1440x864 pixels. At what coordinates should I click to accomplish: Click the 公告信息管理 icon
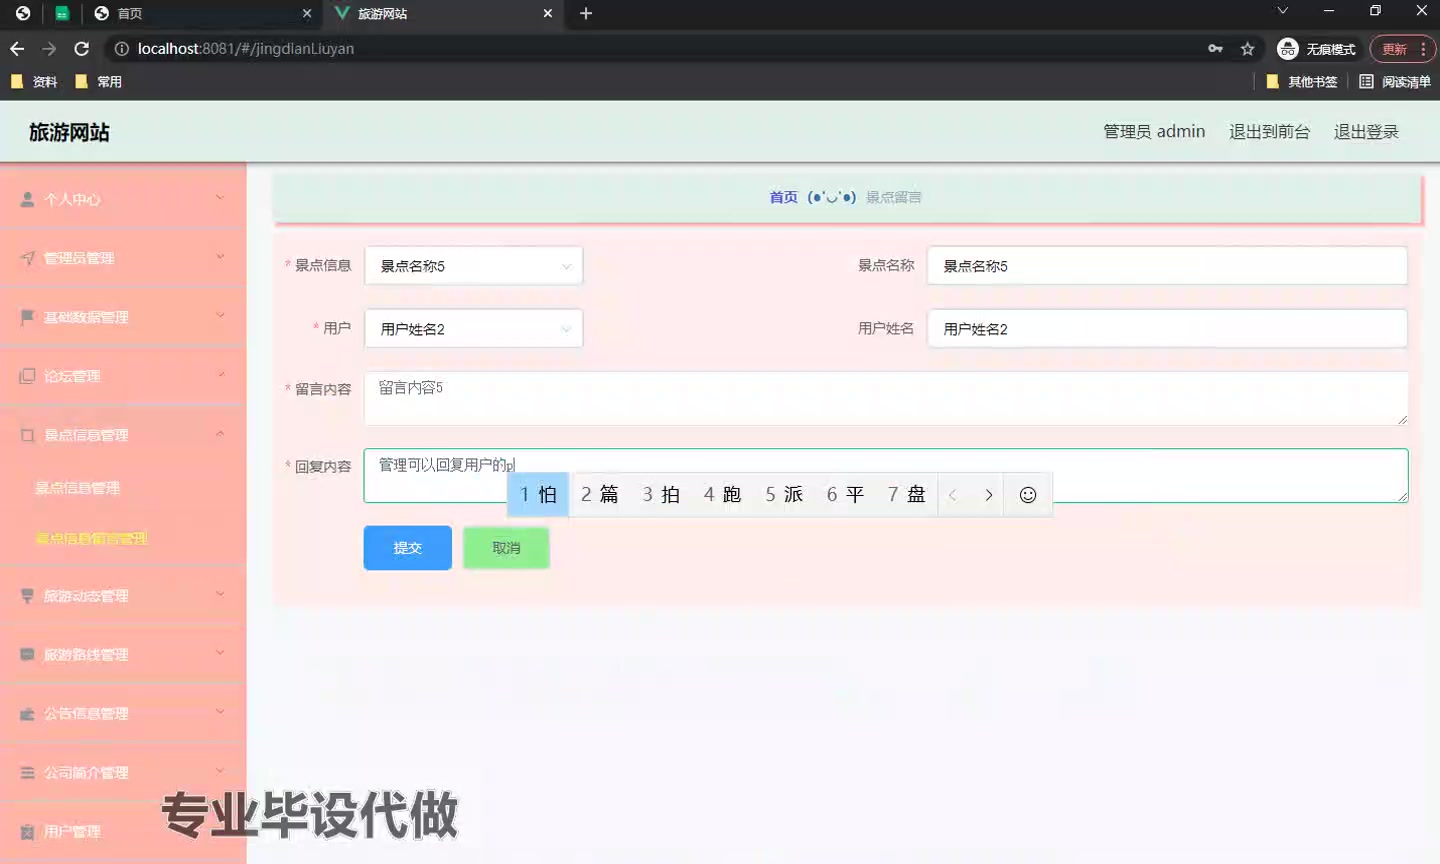click(x=27, y=714)
